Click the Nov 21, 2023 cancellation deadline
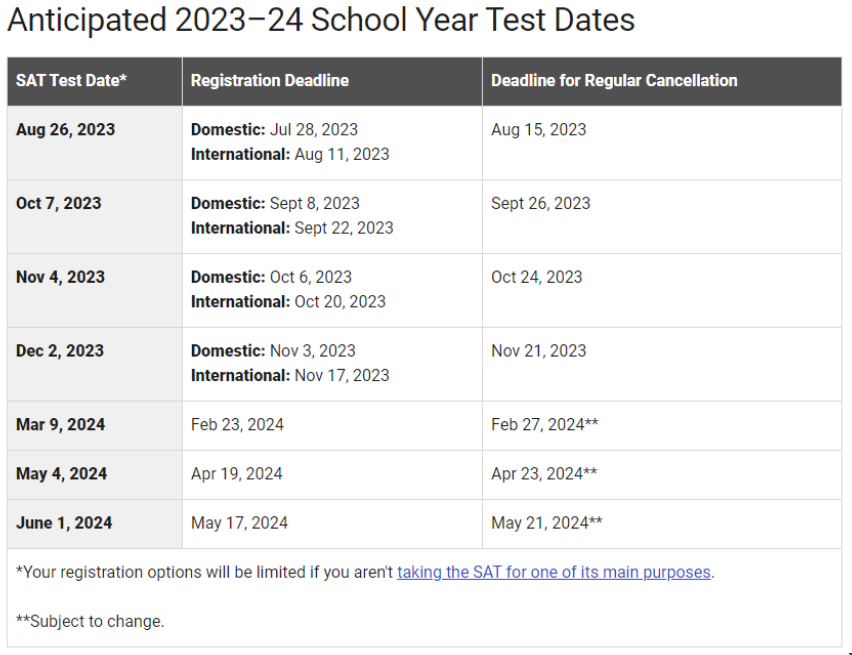Image resolution: width=852 pixels, height=655 pixels. (538, 351)
